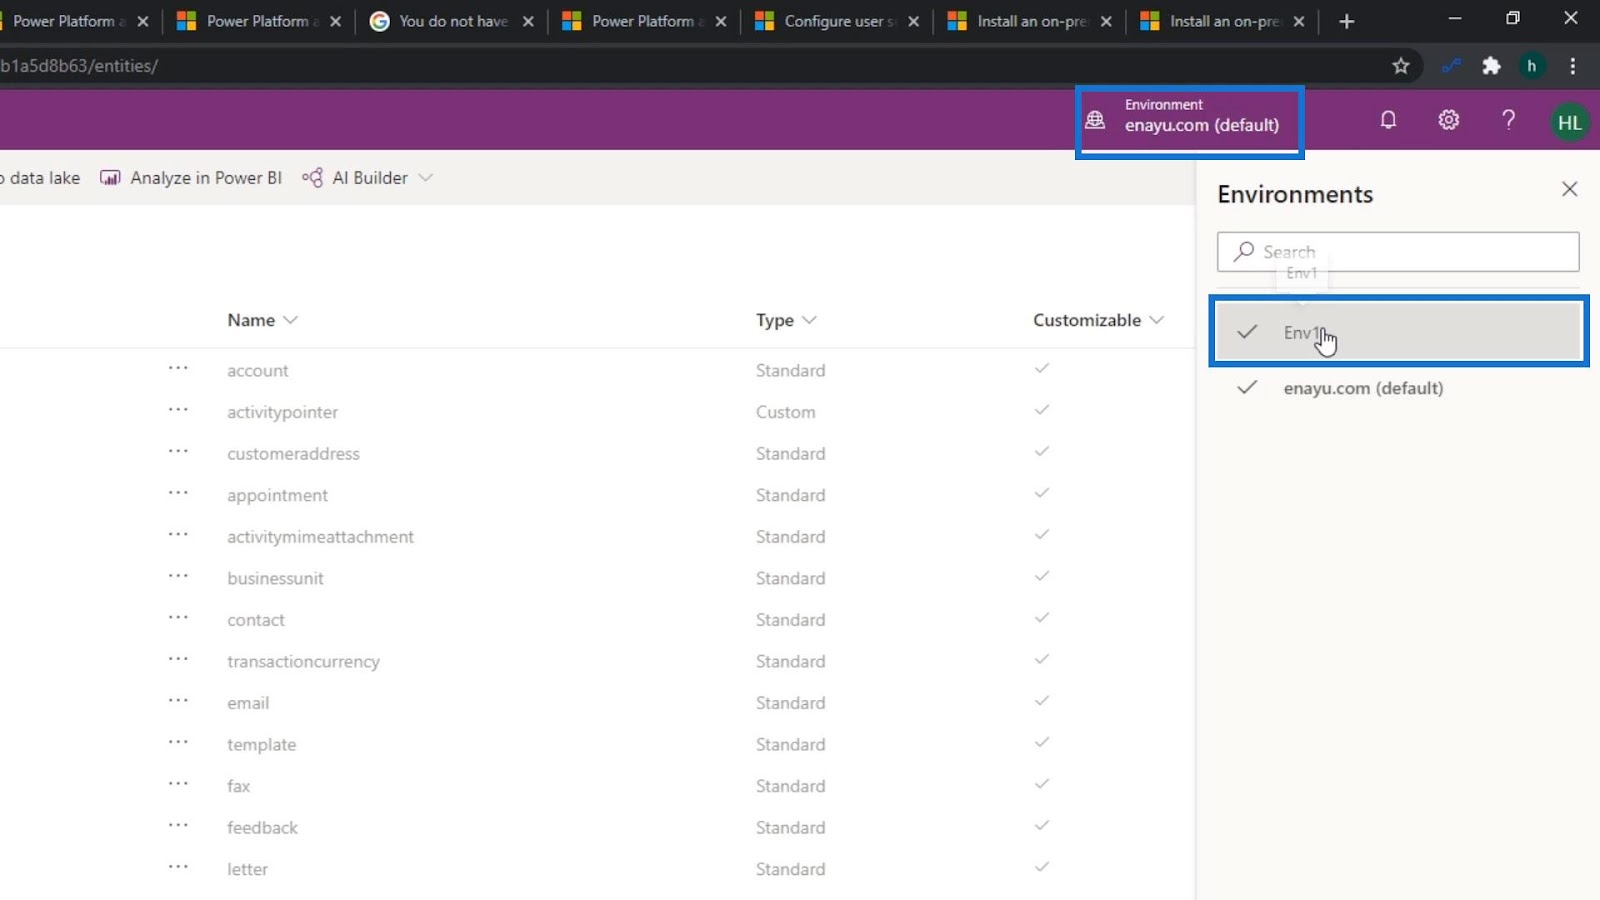The image size is (1600, 900).
Task: Click the Analyze in Power BI icon
Action: pos(110,178)
